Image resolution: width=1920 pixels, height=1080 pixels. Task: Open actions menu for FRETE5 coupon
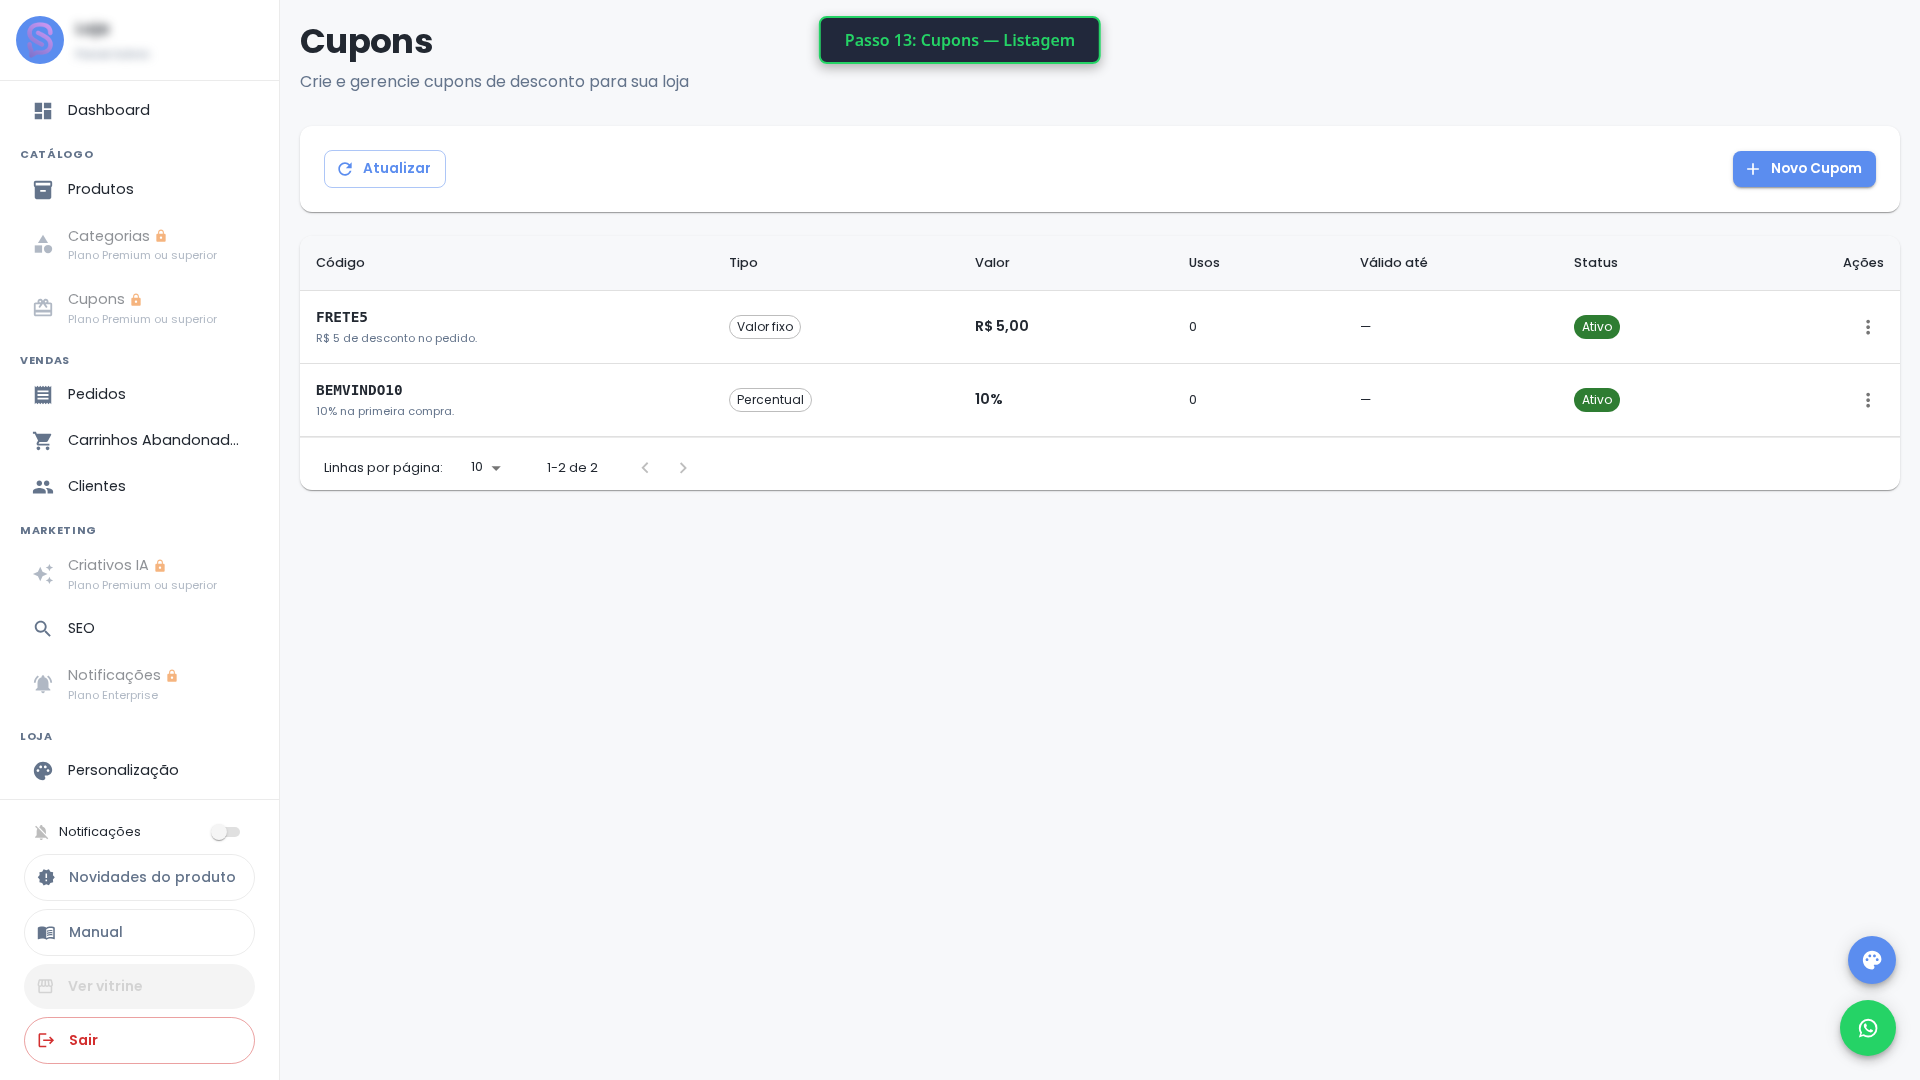1867,327
